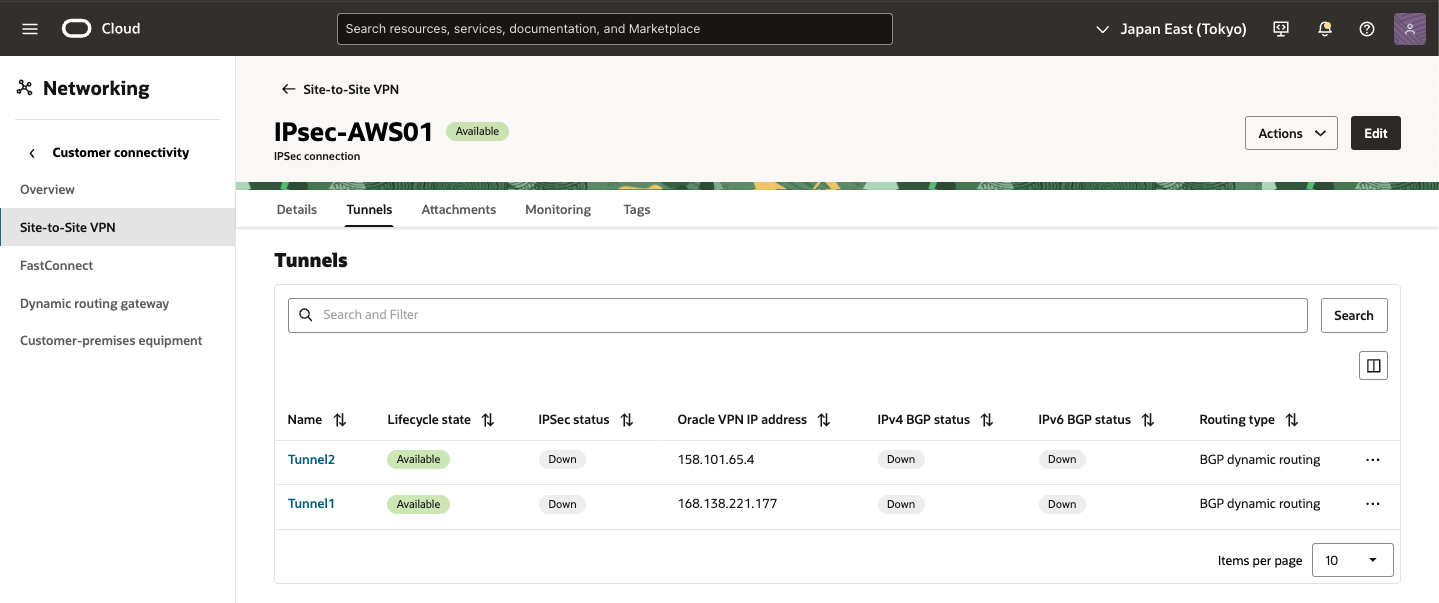Open the help question mark icon
This screenshot has height=603, width=1439.
pyautogui.click(x=1367, y=29)
